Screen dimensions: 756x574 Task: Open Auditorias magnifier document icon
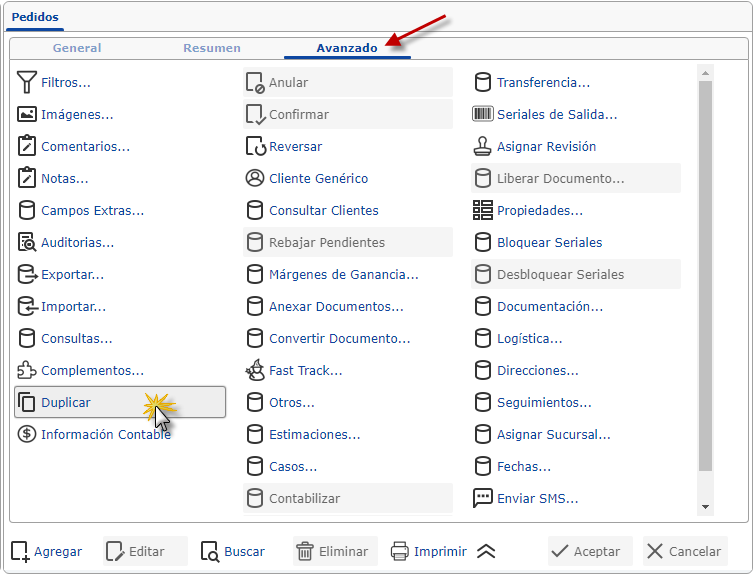click(27, 242)
